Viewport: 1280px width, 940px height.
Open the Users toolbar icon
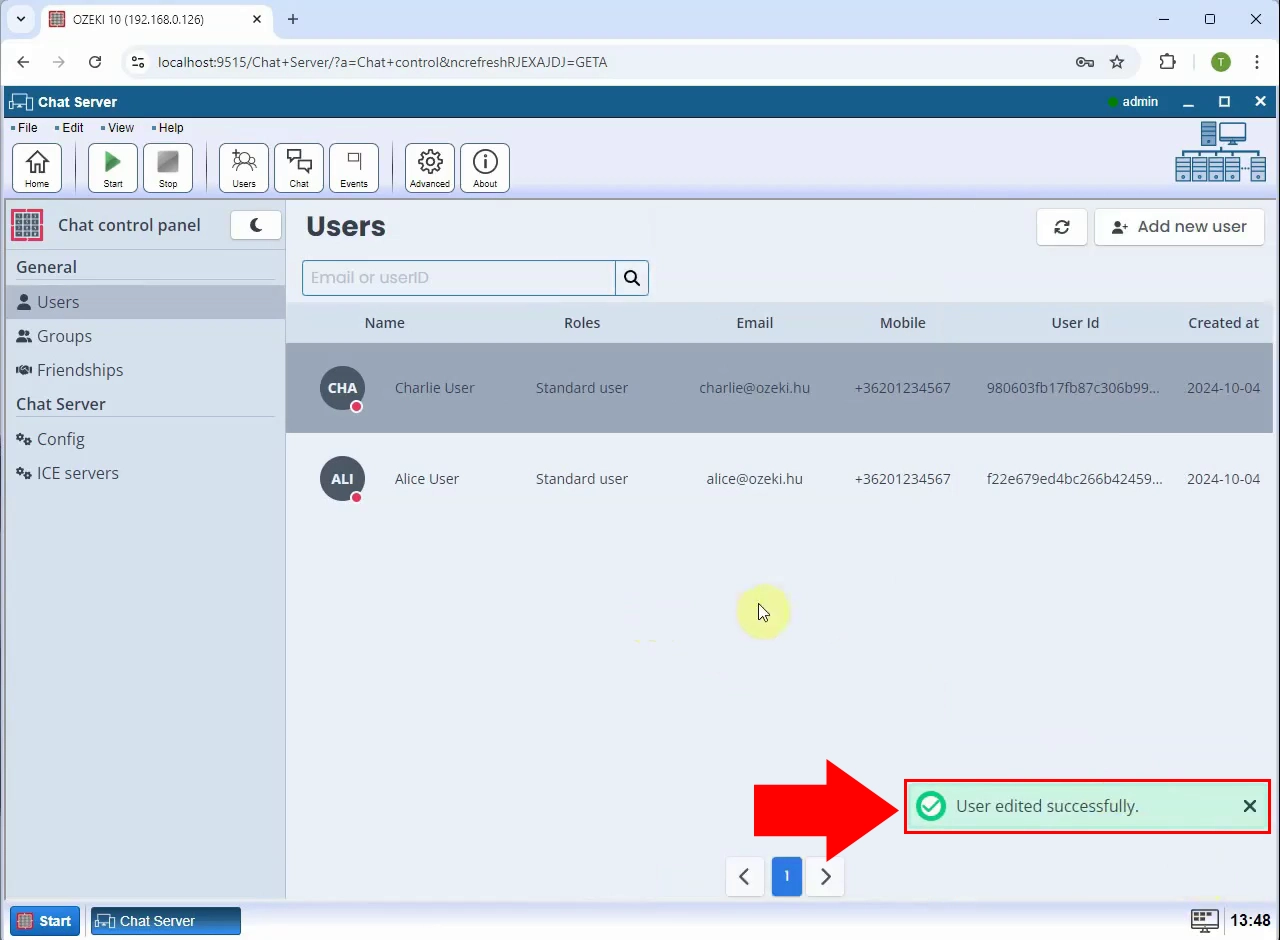[244, 167]
